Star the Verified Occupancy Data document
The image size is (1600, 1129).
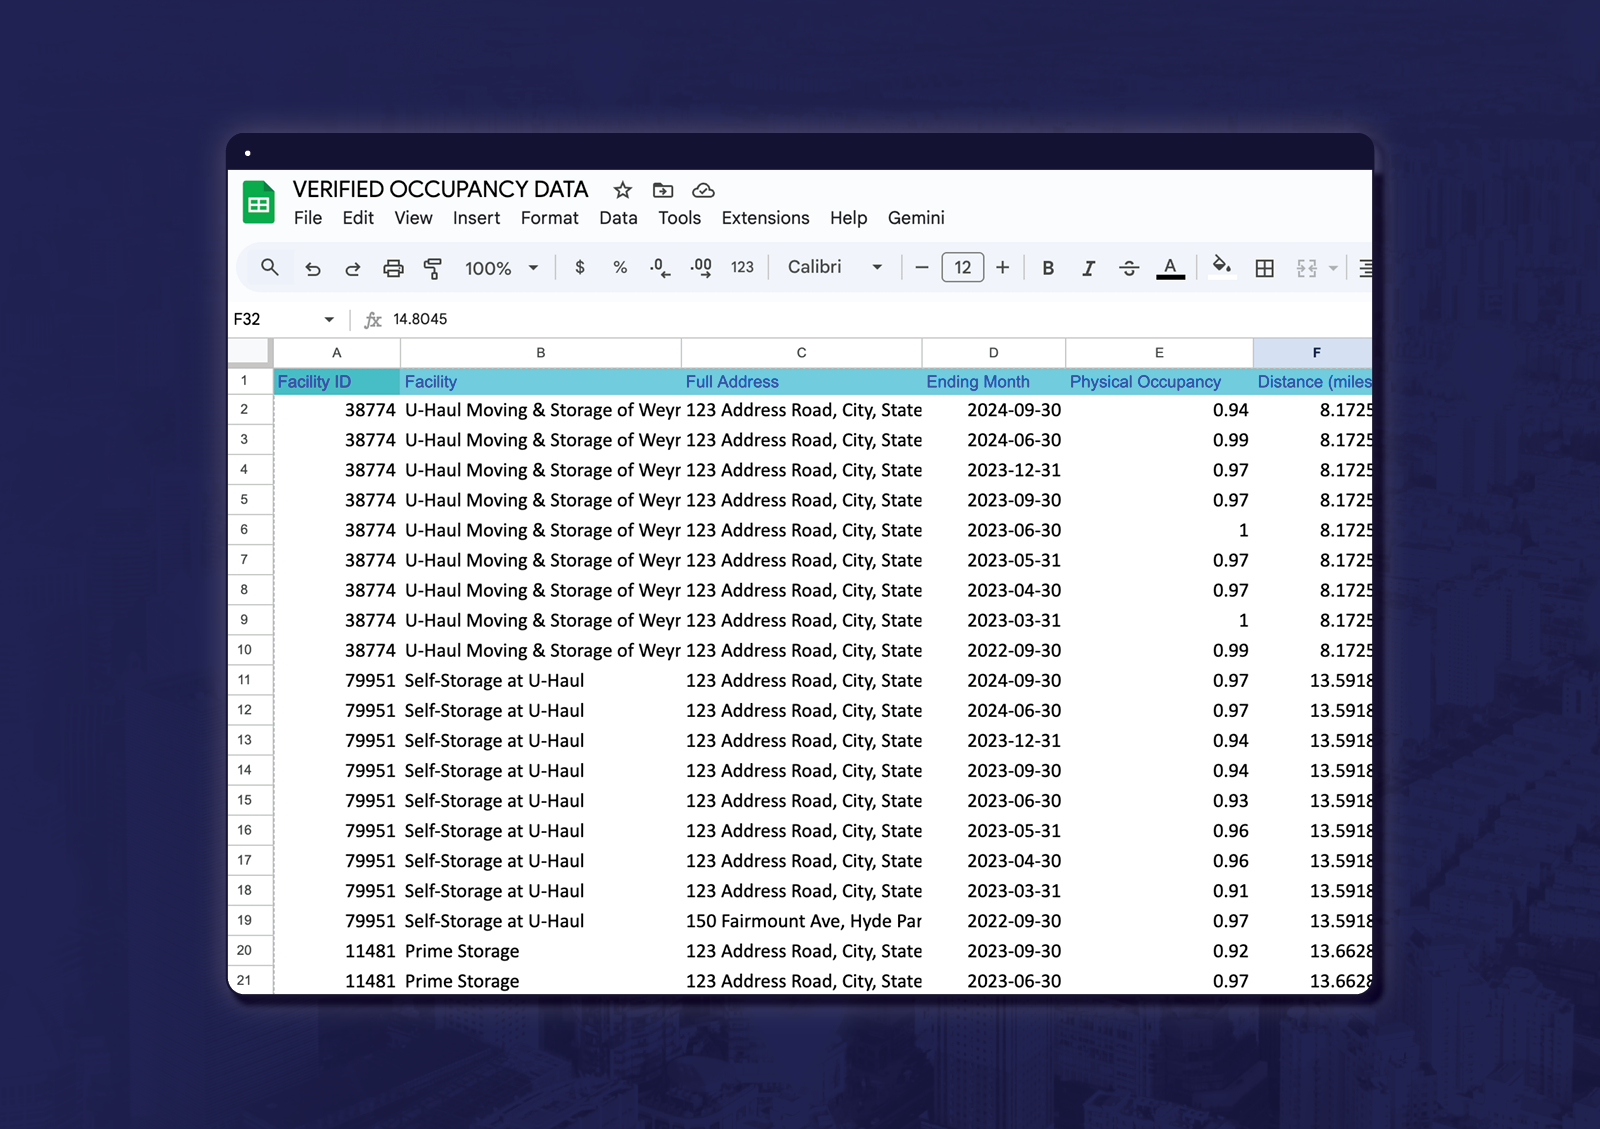623,190
